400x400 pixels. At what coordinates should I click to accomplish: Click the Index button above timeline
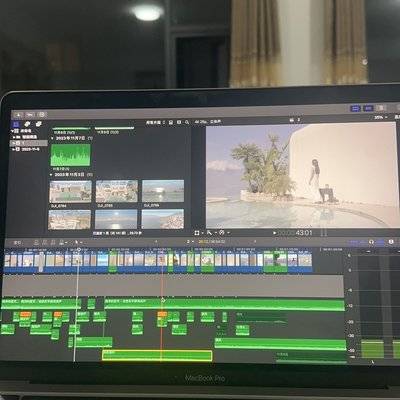point(17,242)
